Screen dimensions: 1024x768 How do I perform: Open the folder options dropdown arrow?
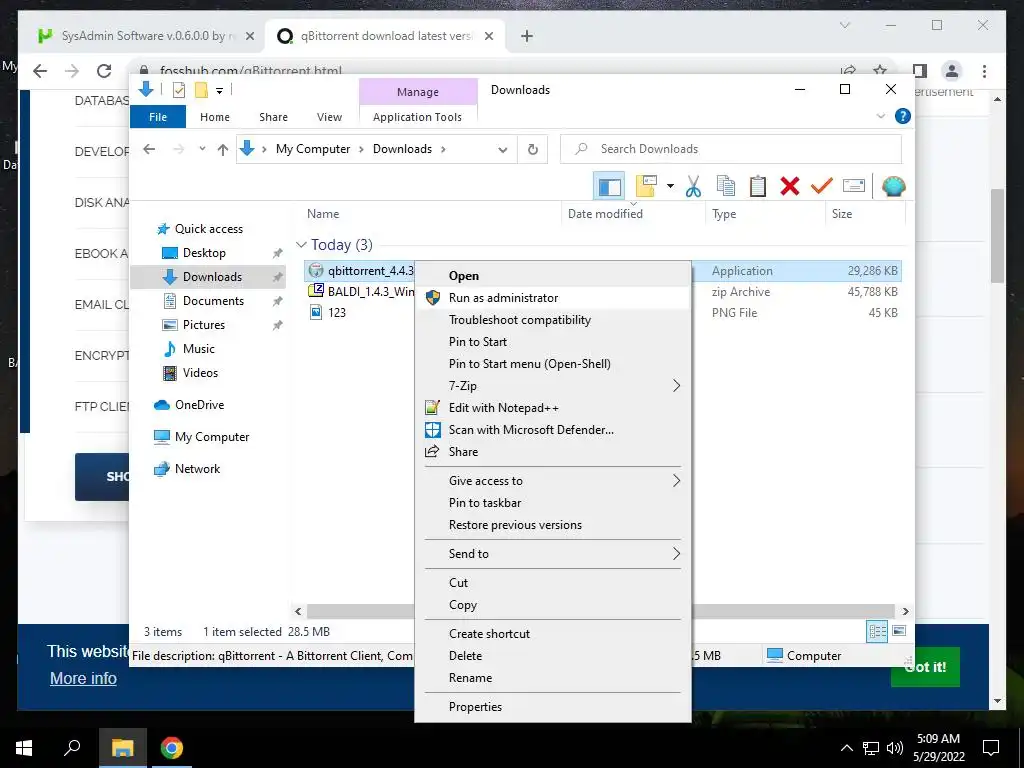pos(670,186)
